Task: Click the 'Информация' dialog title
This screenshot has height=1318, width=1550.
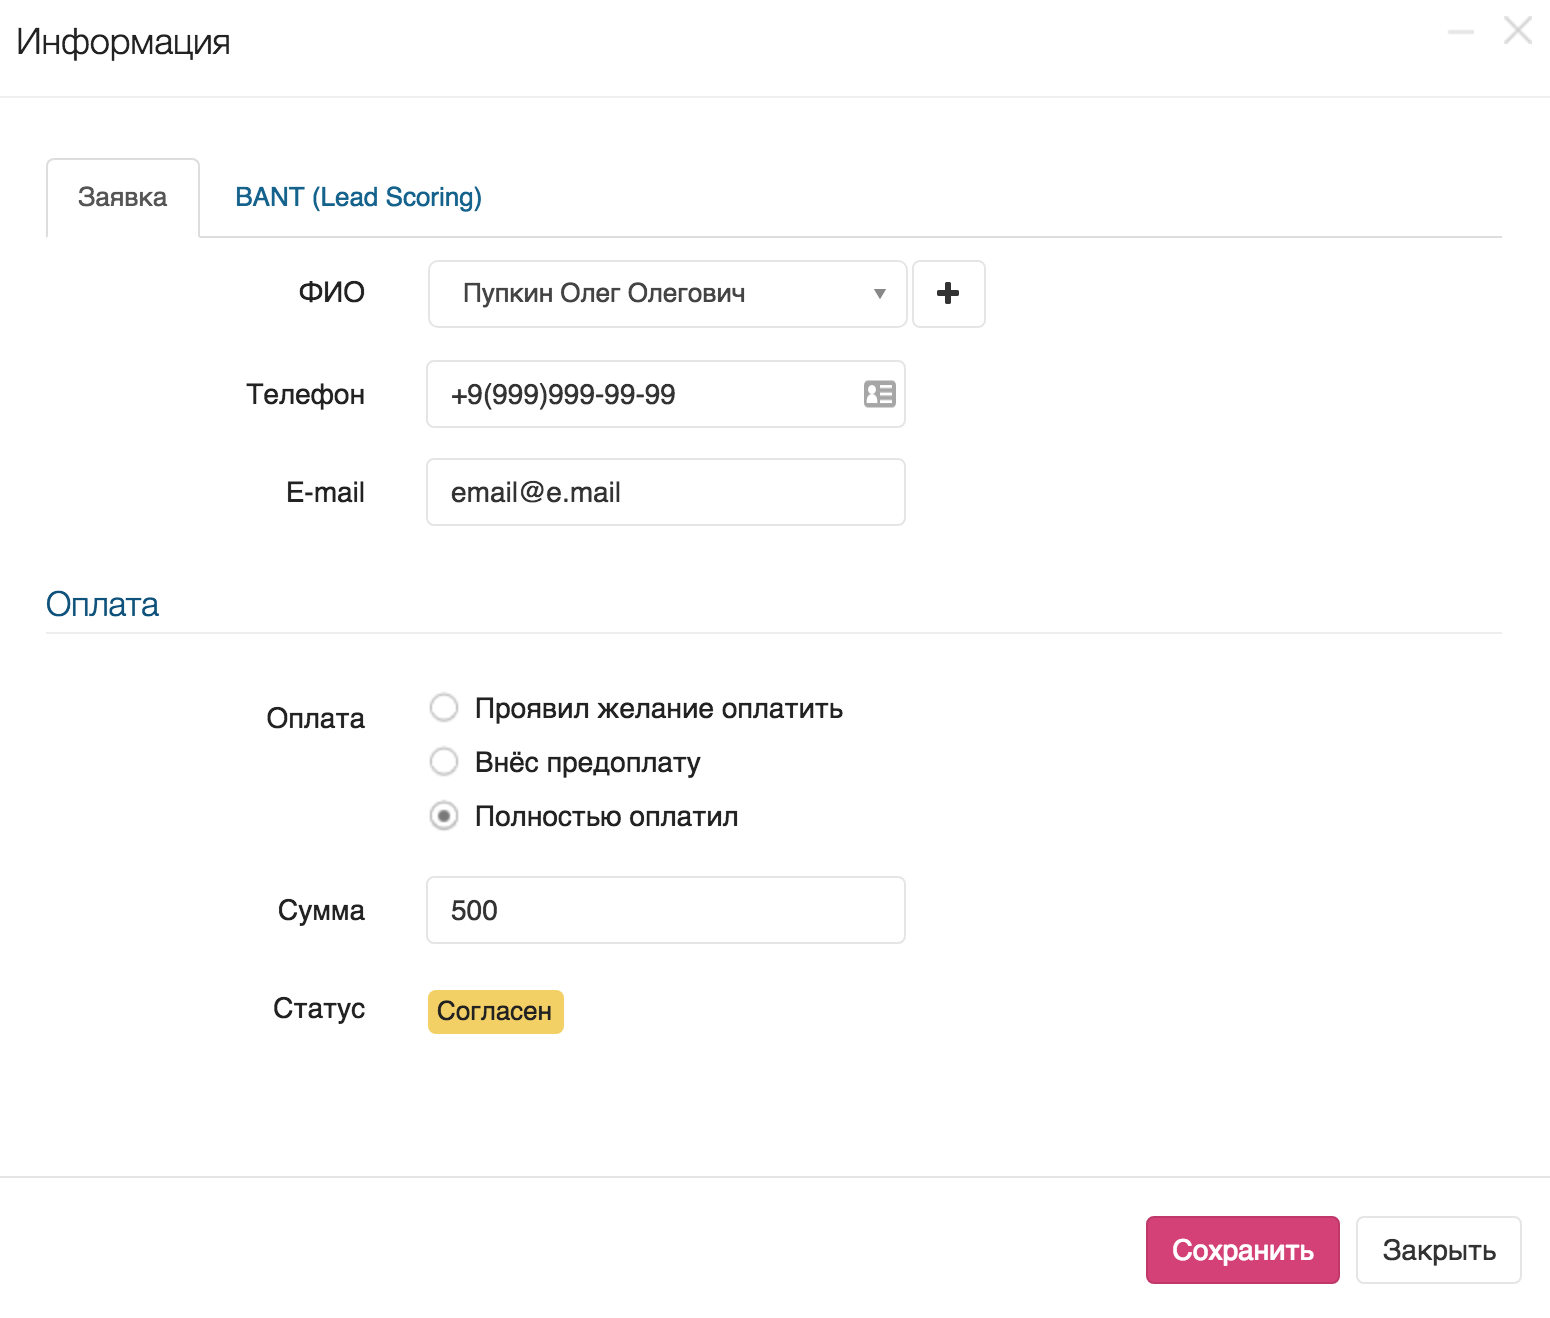Action: [x=123, y=42]
